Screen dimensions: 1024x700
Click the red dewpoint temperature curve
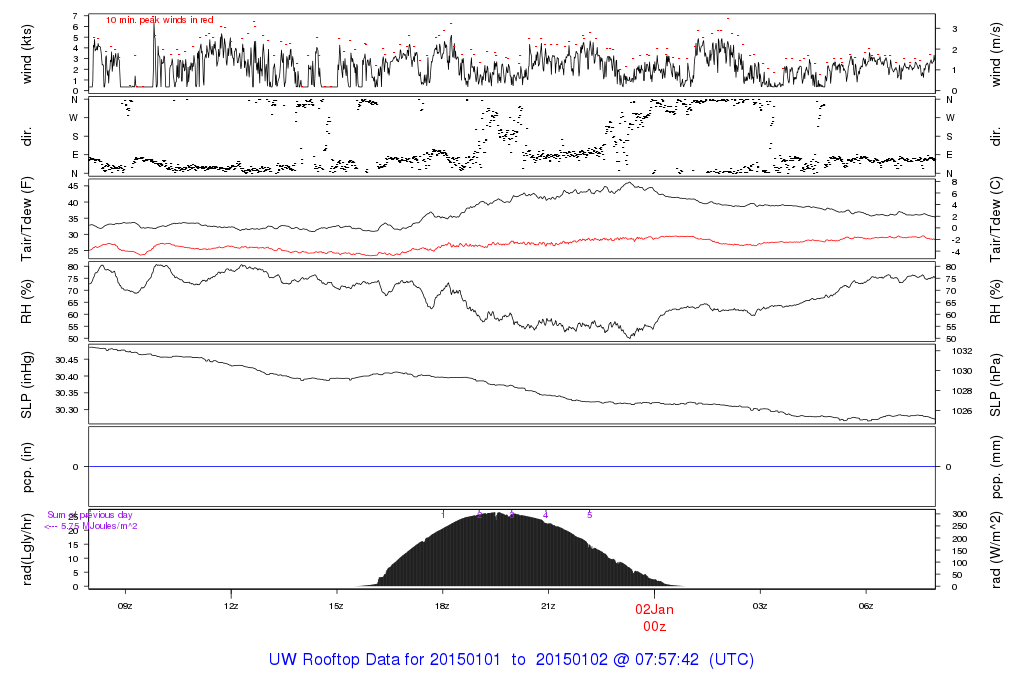[x=512, y=242]
